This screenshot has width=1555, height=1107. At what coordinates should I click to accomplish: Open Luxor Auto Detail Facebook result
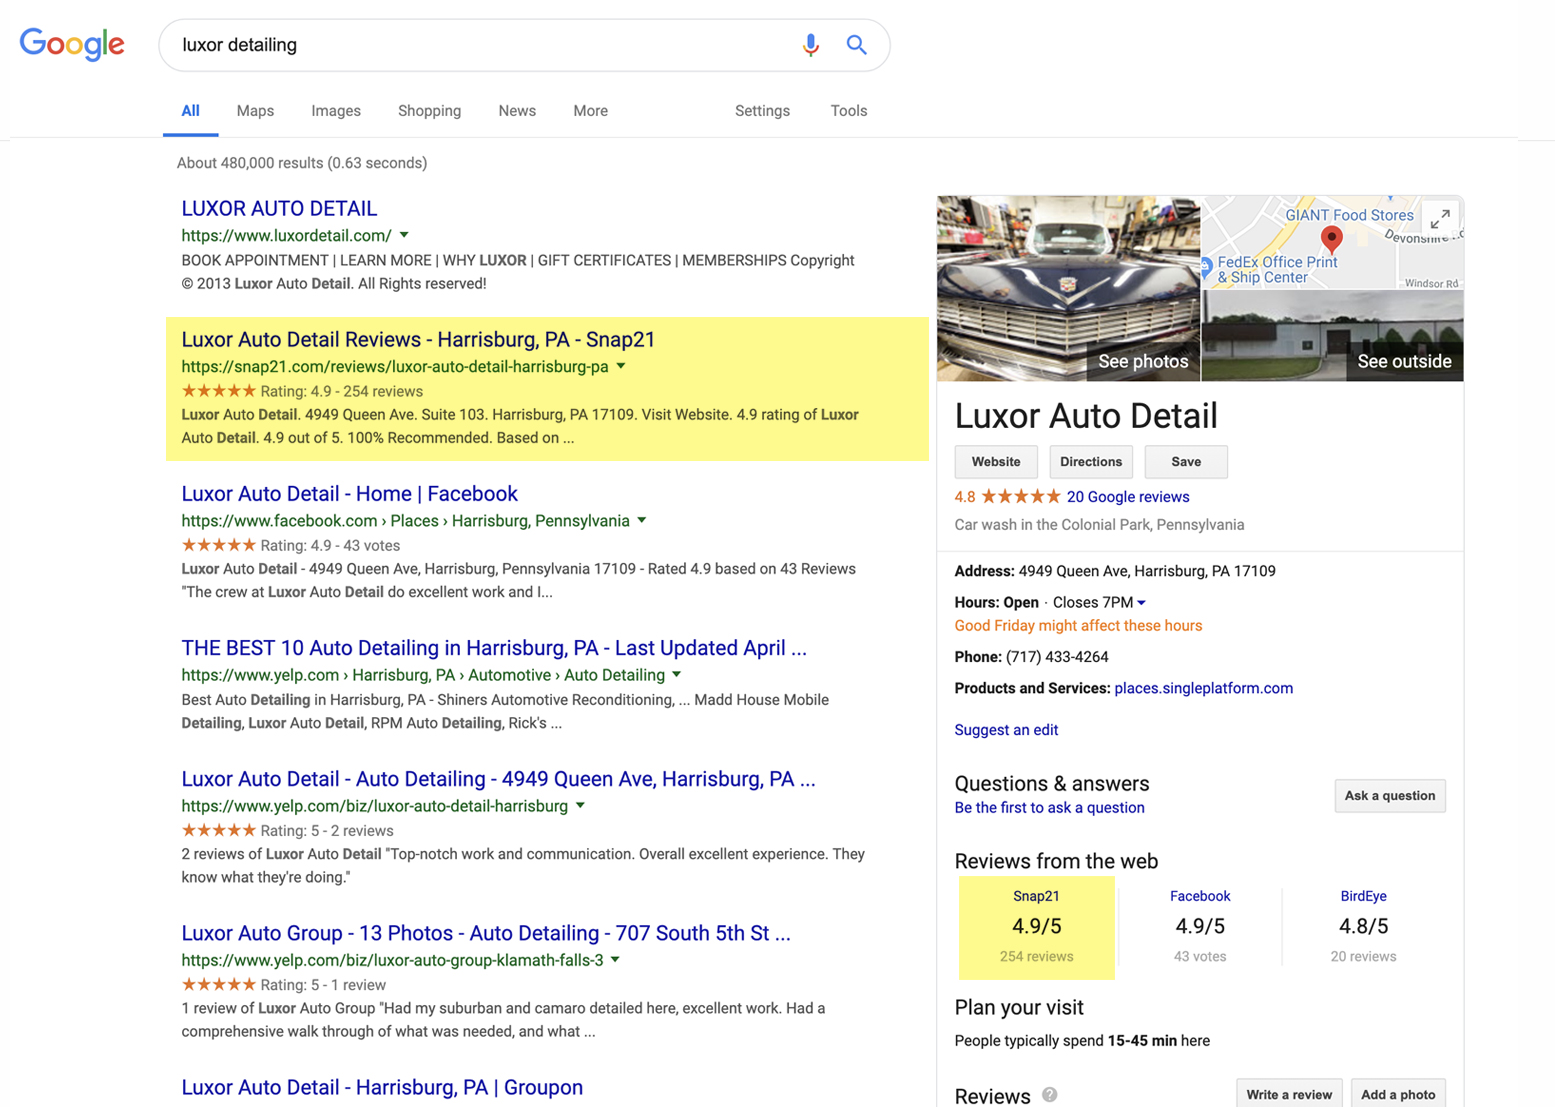(349, 493)
